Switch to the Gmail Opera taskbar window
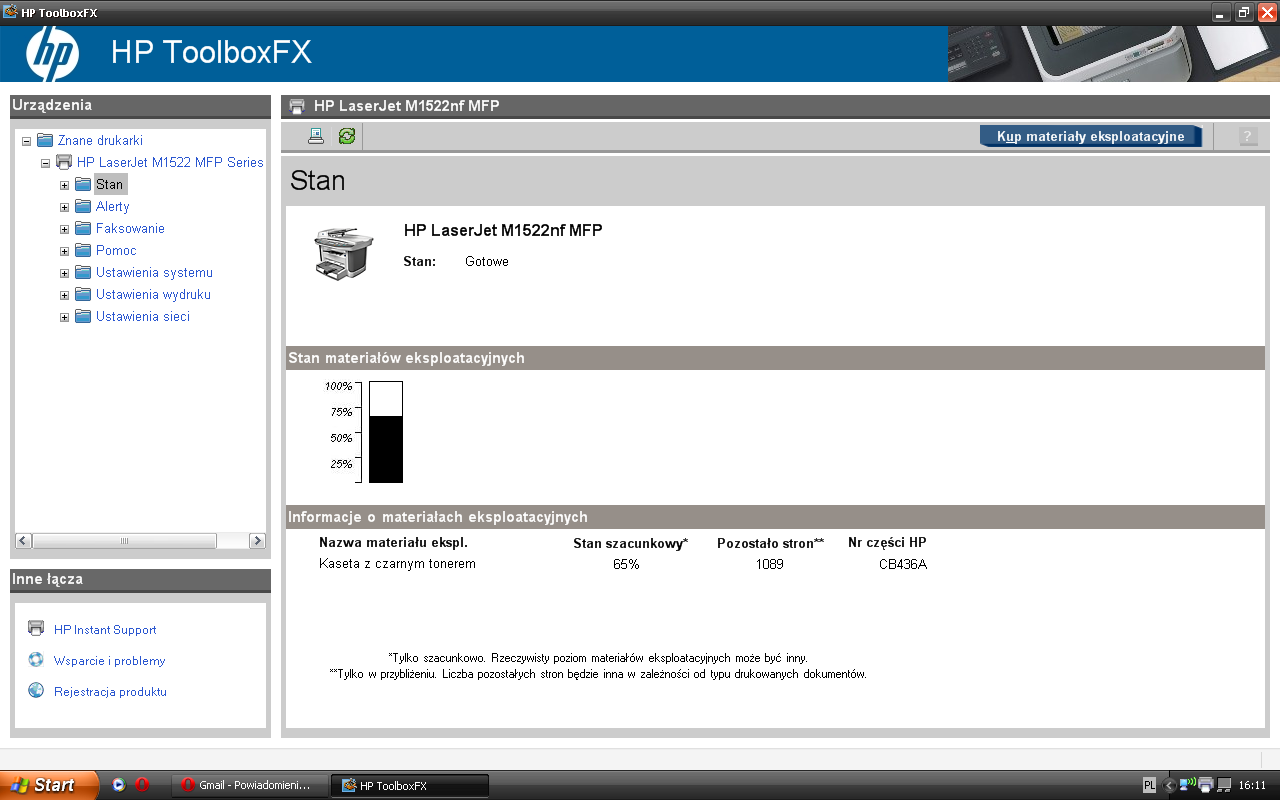 (250, 785)
